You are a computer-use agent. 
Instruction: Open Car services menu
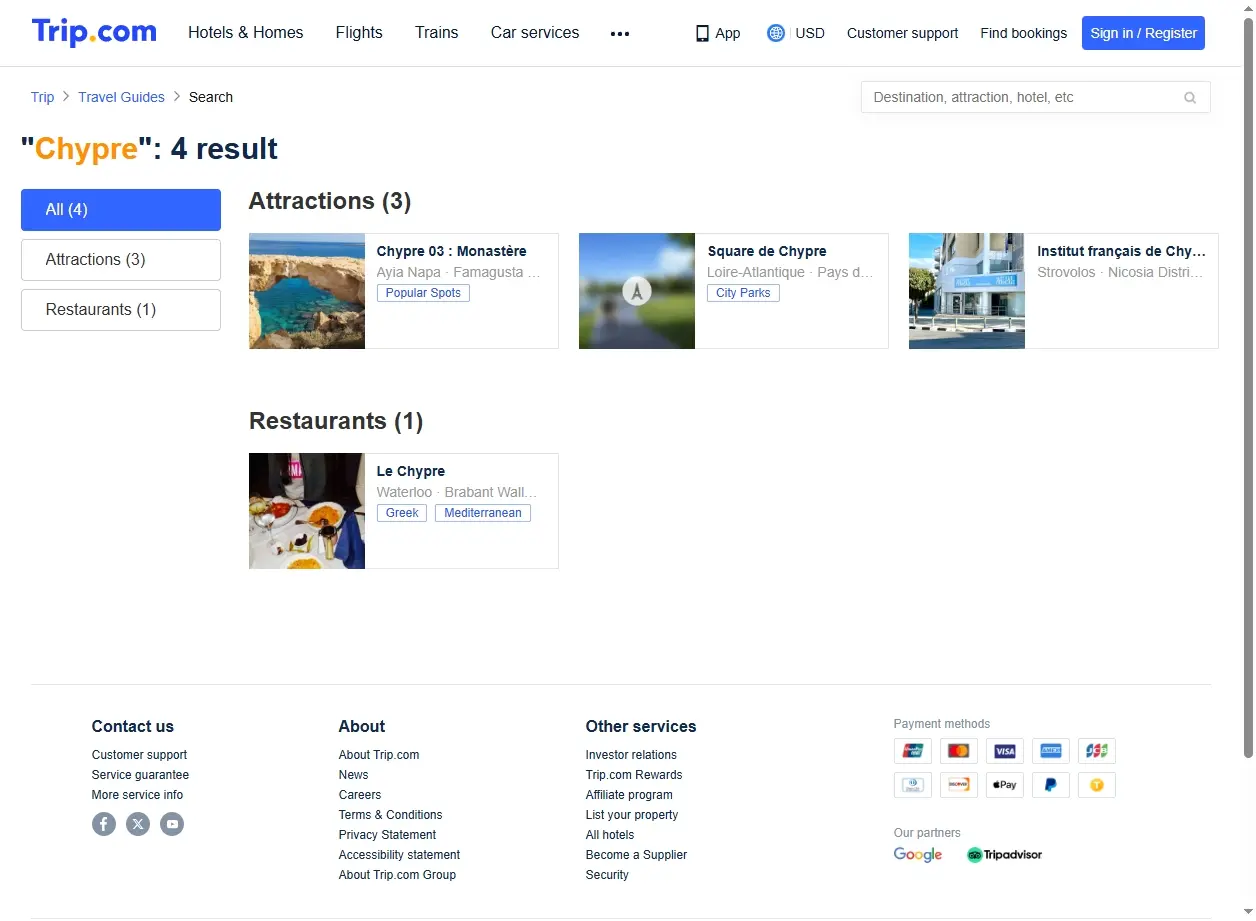pyautogui.click(x=535, y=32)
